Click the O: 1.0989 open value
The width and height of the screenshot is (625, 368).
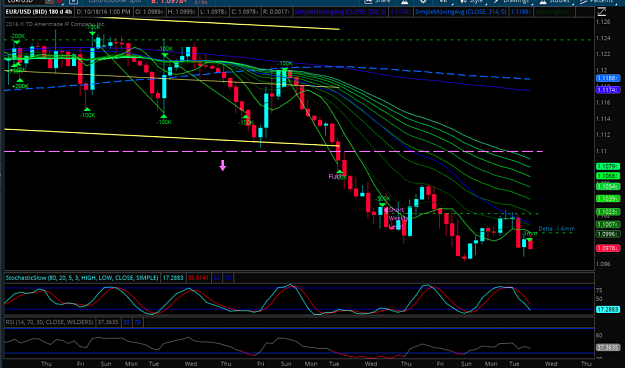[x=149, y=12]
